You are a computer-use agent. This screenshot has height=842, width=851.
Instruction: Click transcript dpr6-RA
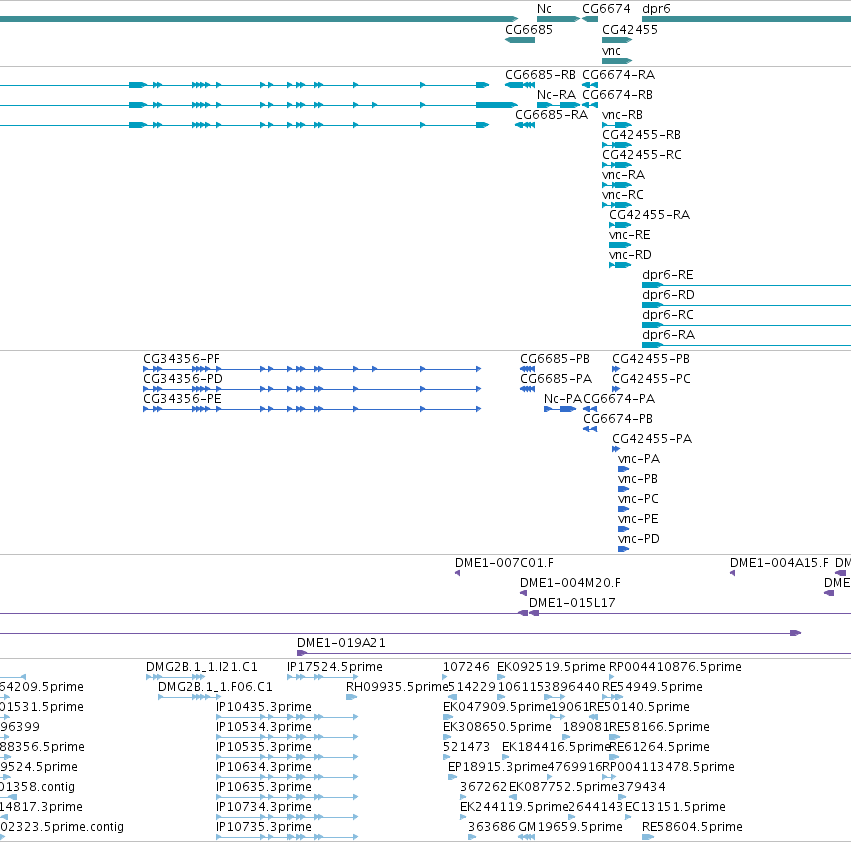pyautogui.click(x=668, y=334)
